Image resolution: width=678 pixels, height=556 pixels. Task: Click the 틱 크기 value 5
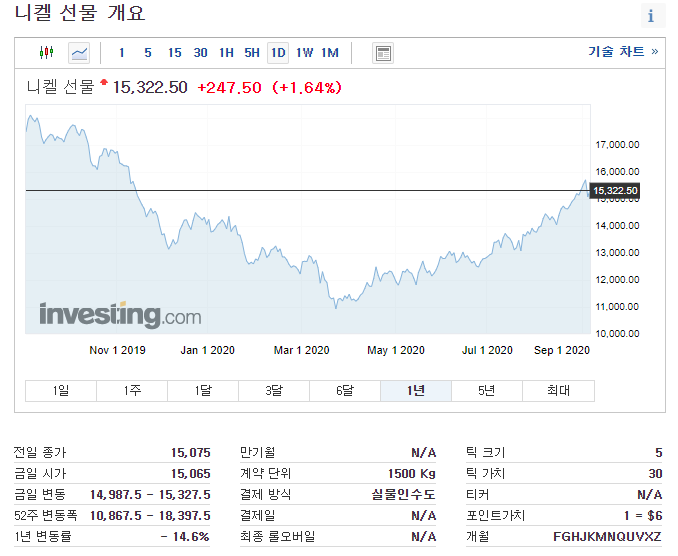pyautogui.click(x=659, y=453)
